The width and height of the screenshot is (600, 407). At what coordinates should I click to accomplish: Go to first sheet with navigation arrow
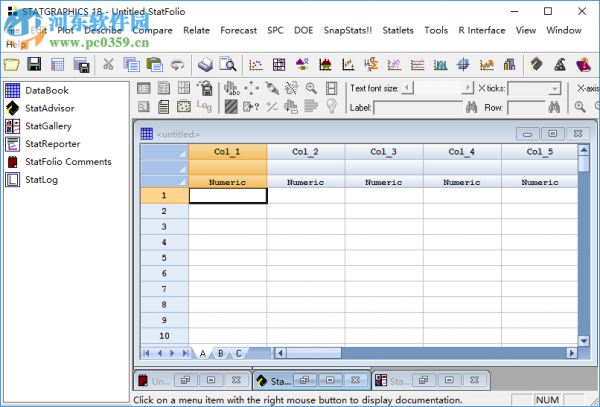146,353
